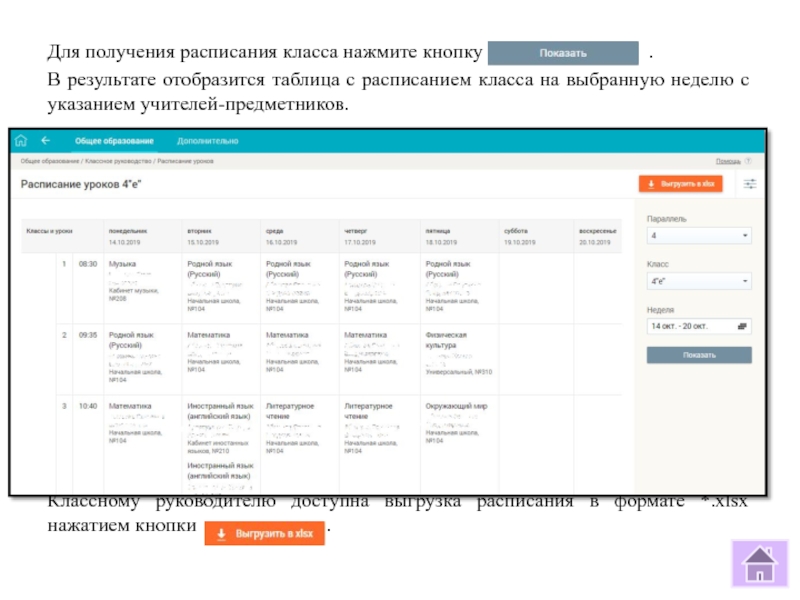Open the filter settings sliders icon
Screen dimensions: 800x600
tap(749, 184)
